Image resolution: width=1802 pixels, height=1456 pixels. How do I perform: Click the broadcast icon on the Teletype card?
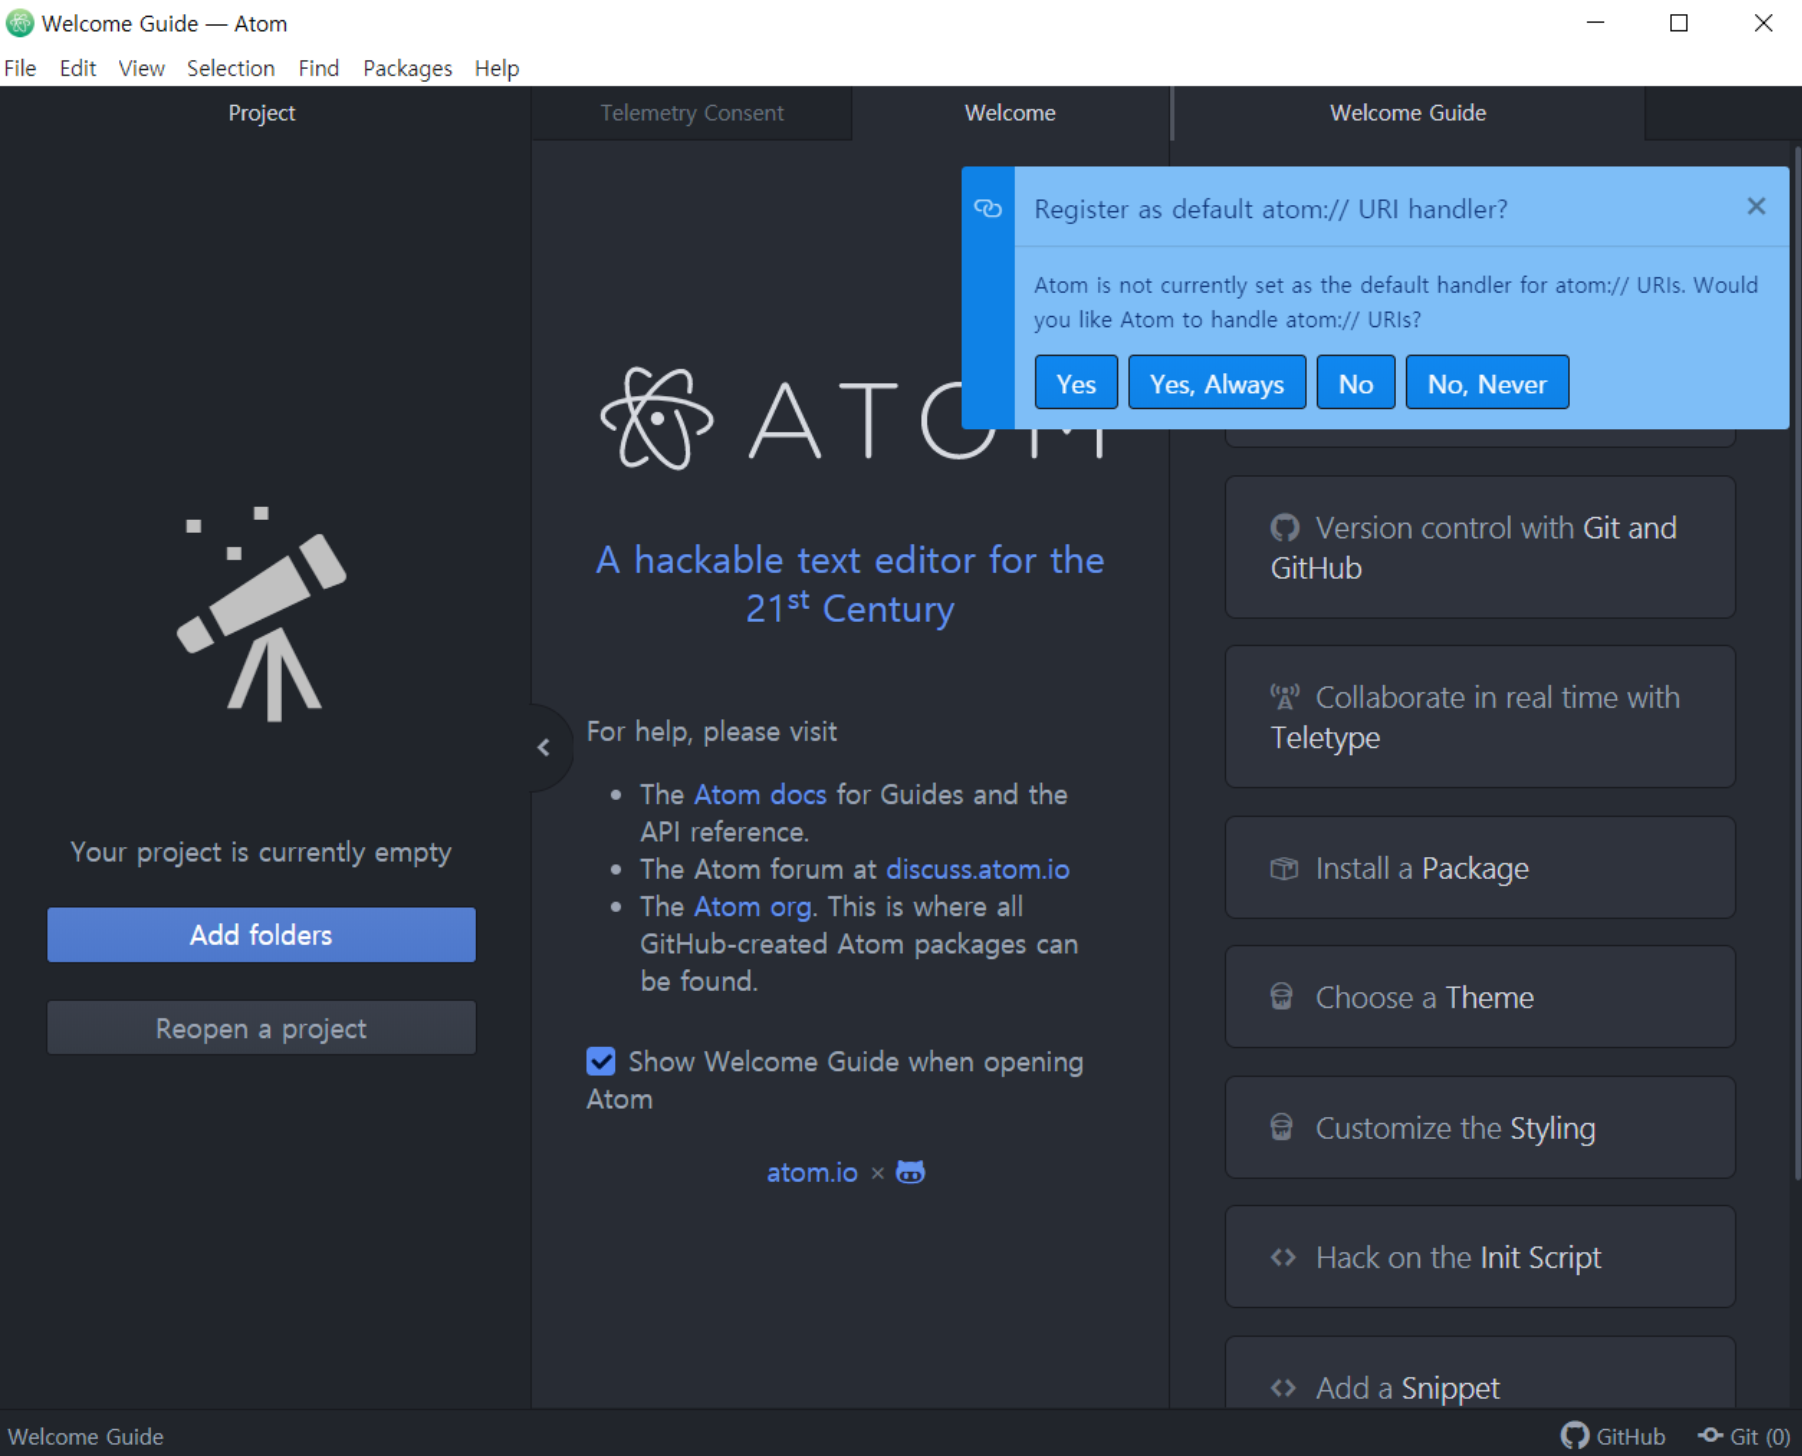coord(1285,696)
